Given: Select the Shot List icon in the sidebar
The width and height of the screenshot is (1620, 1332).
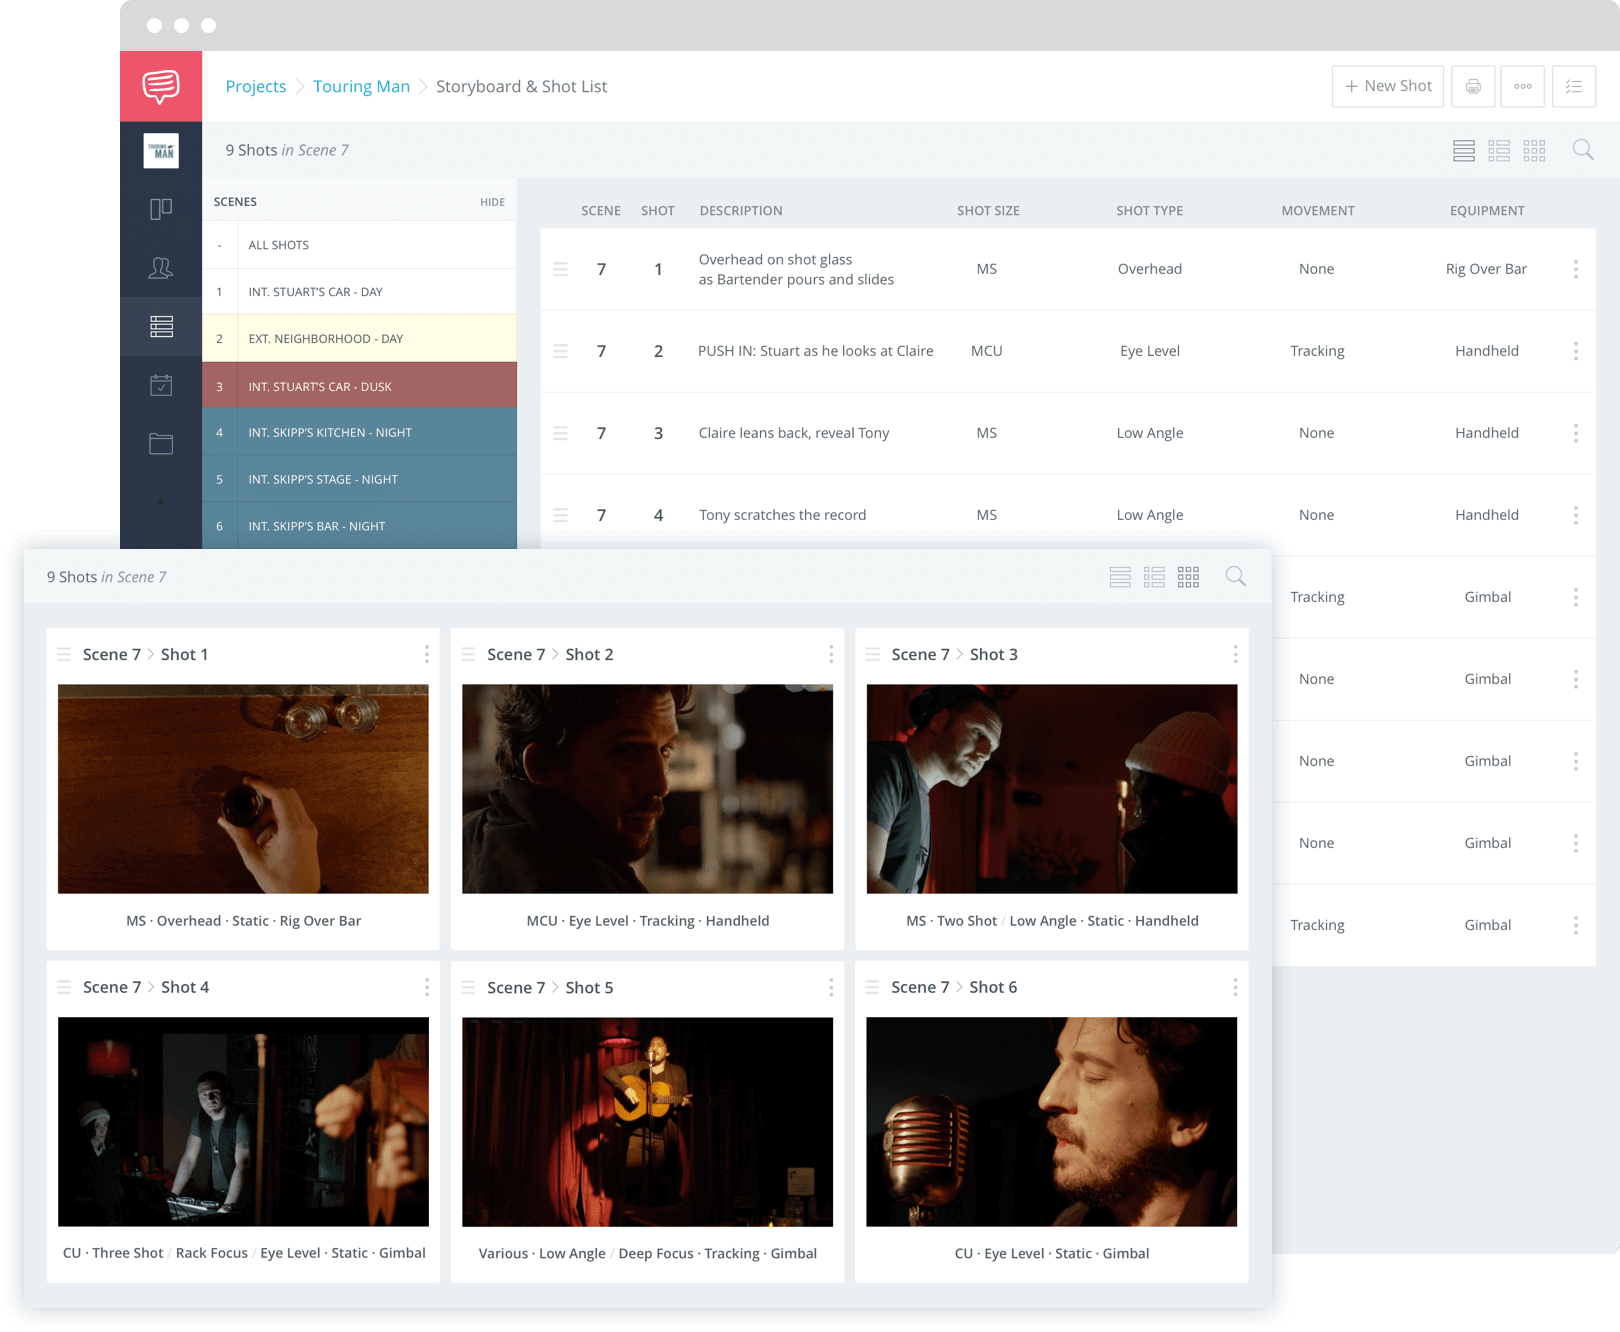Looking at the screenshot, I should pyautogui.click(x=160, y=327).
